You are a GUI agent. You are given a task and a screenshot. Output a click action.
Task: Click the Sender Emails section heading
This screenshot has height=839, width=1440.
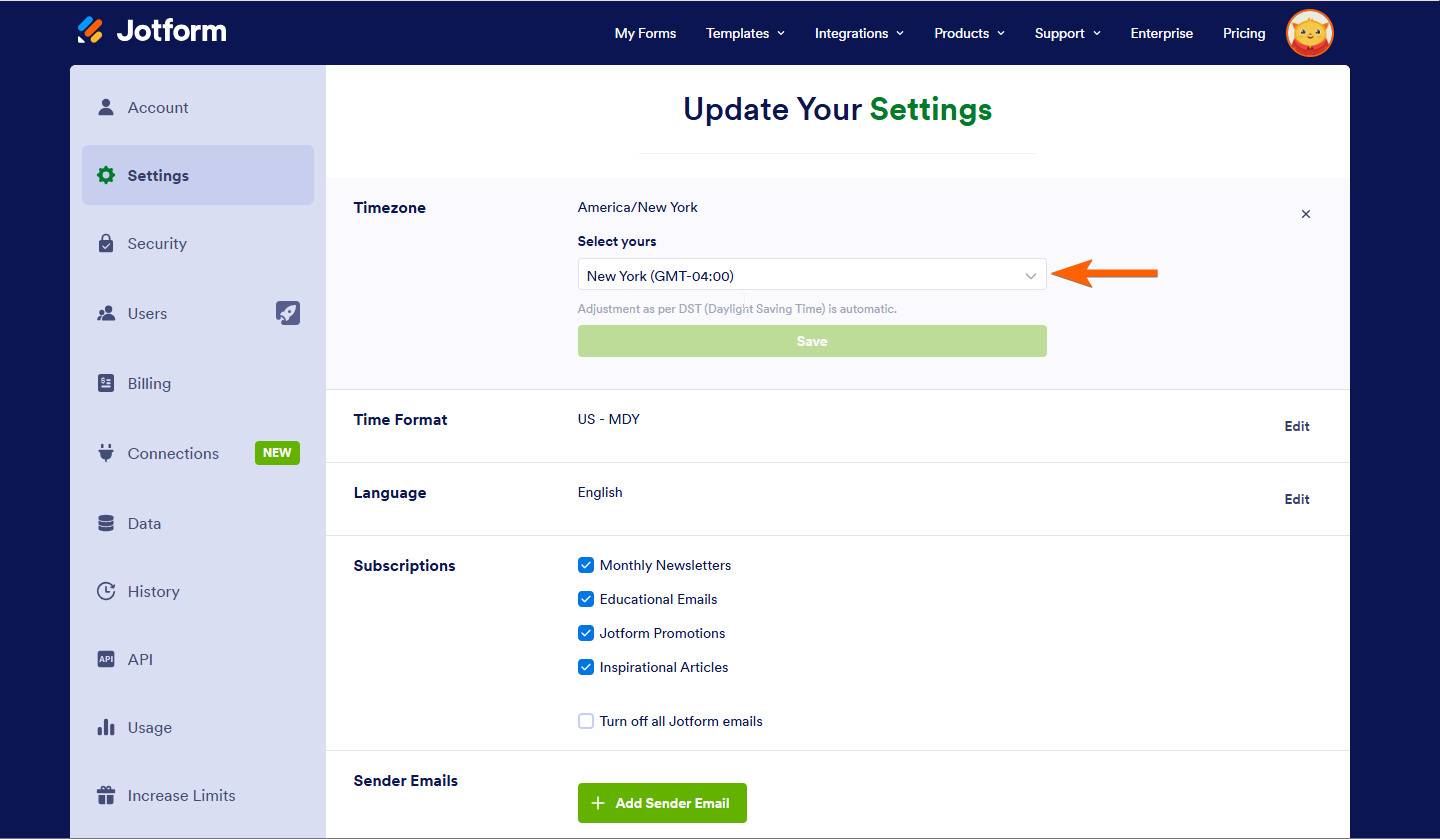[406, 780]
